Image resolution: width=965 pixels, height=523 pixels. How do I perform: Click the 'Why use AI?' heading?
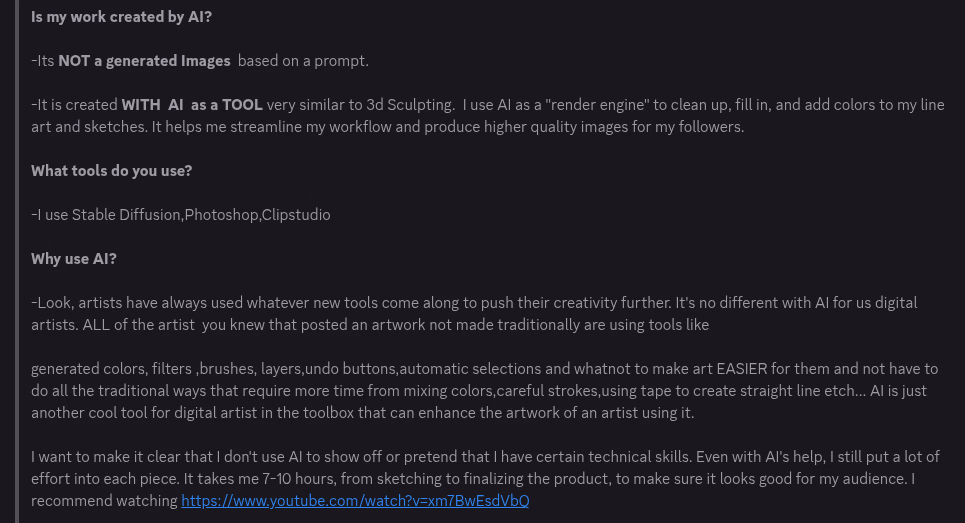pos(74,258)
